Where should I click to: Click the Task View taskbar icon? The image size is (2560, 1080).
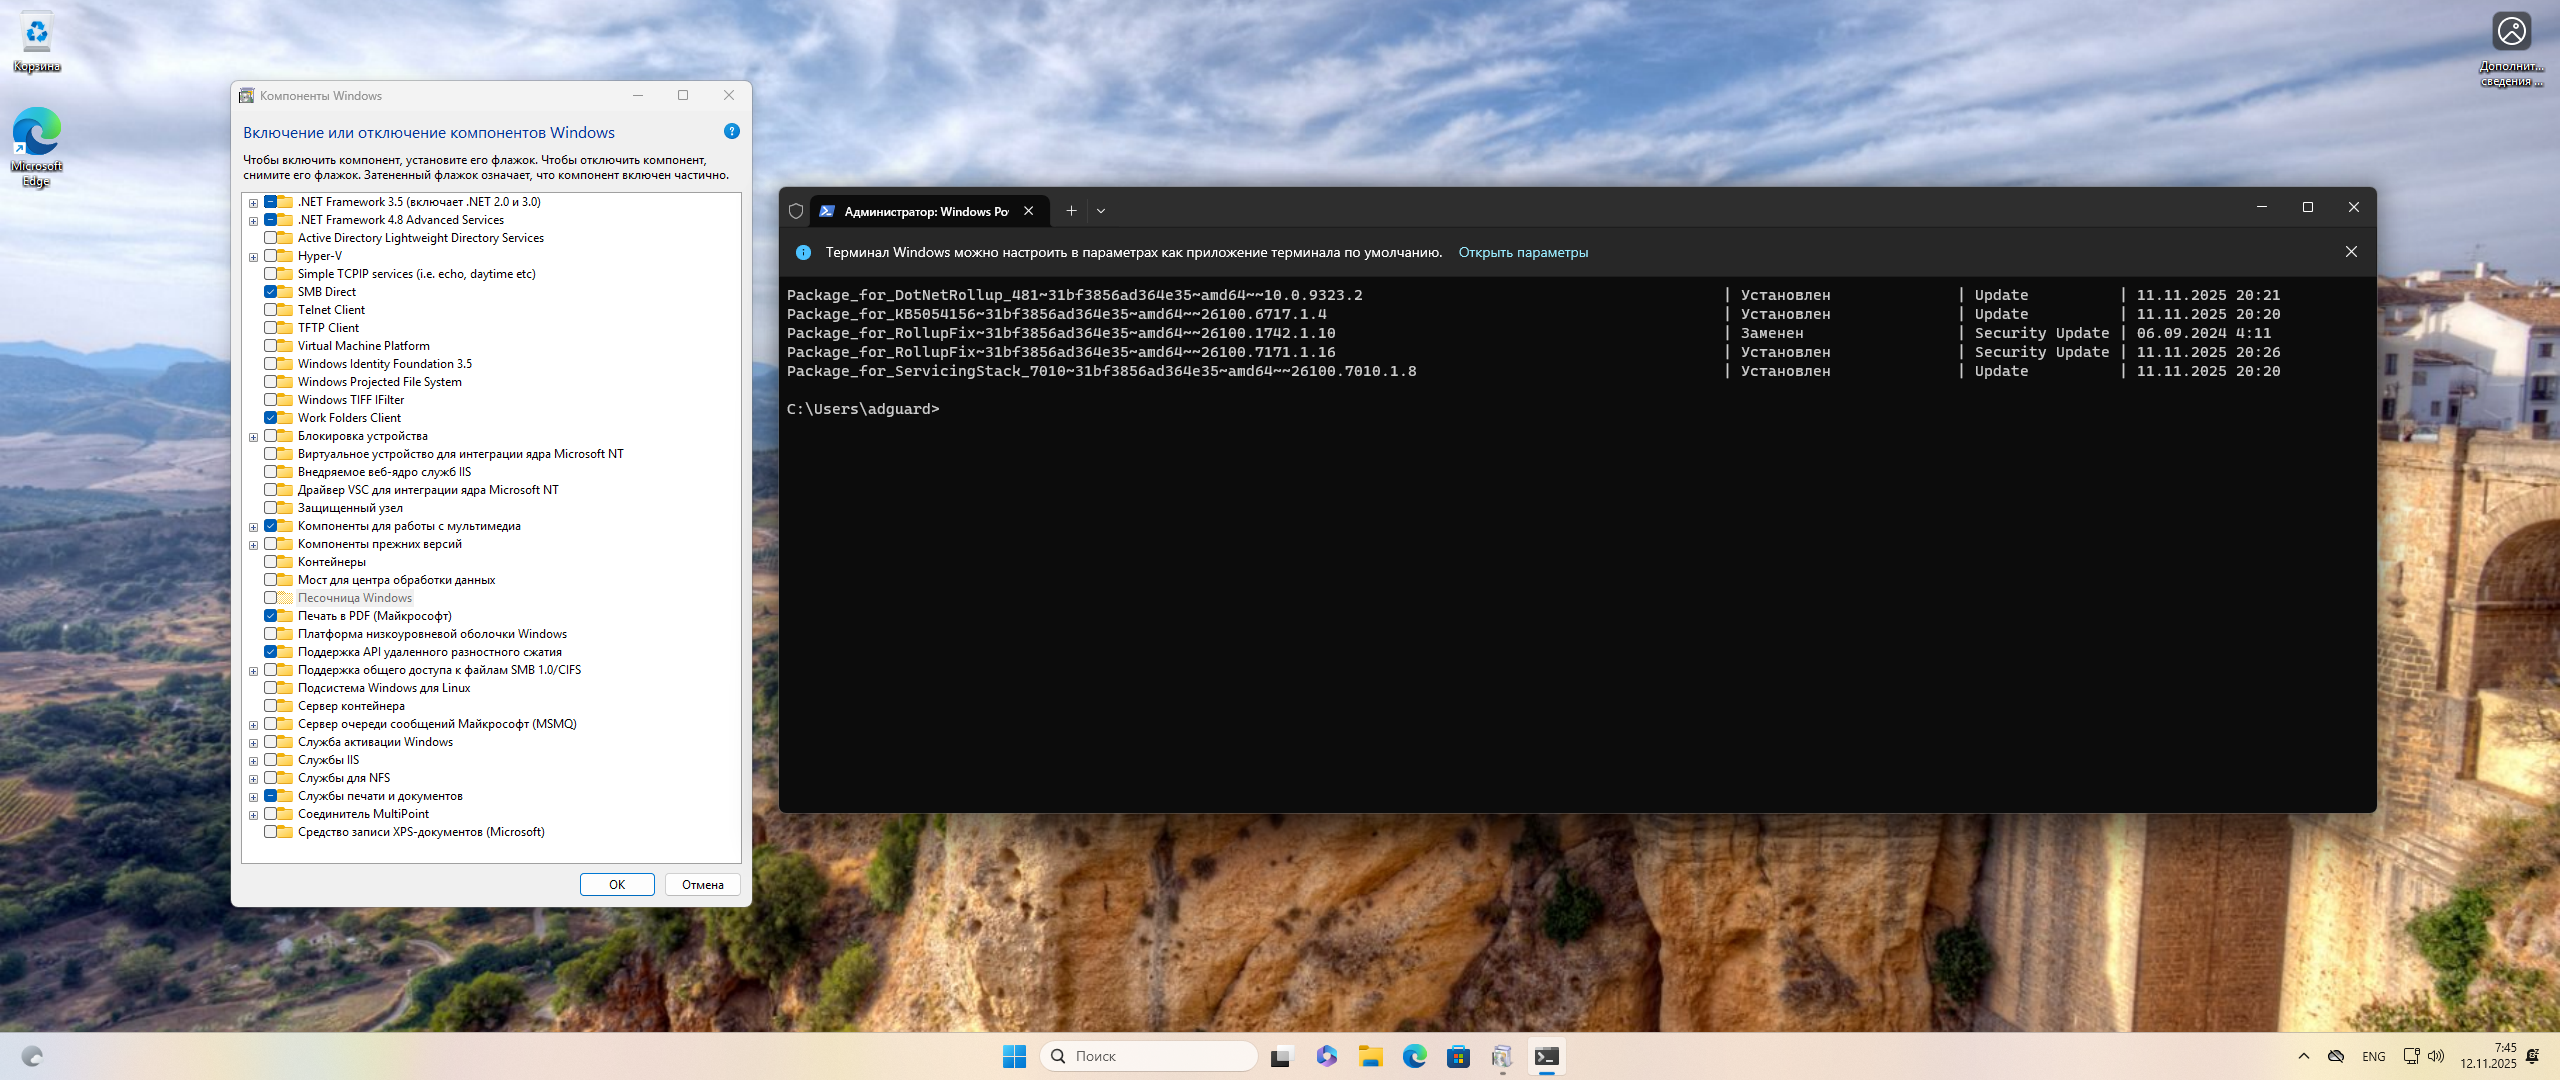(x=1282, y=1056)
